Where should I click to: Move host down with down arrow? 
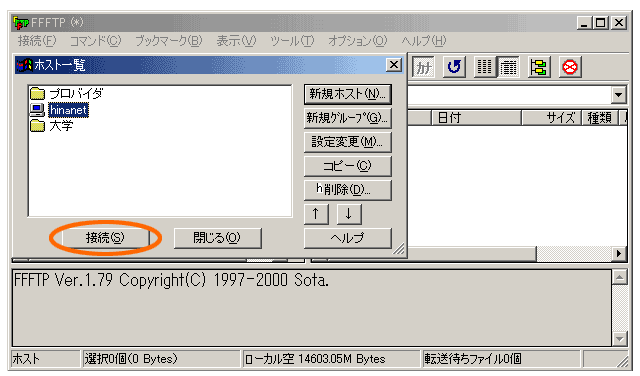coord(349,214)
